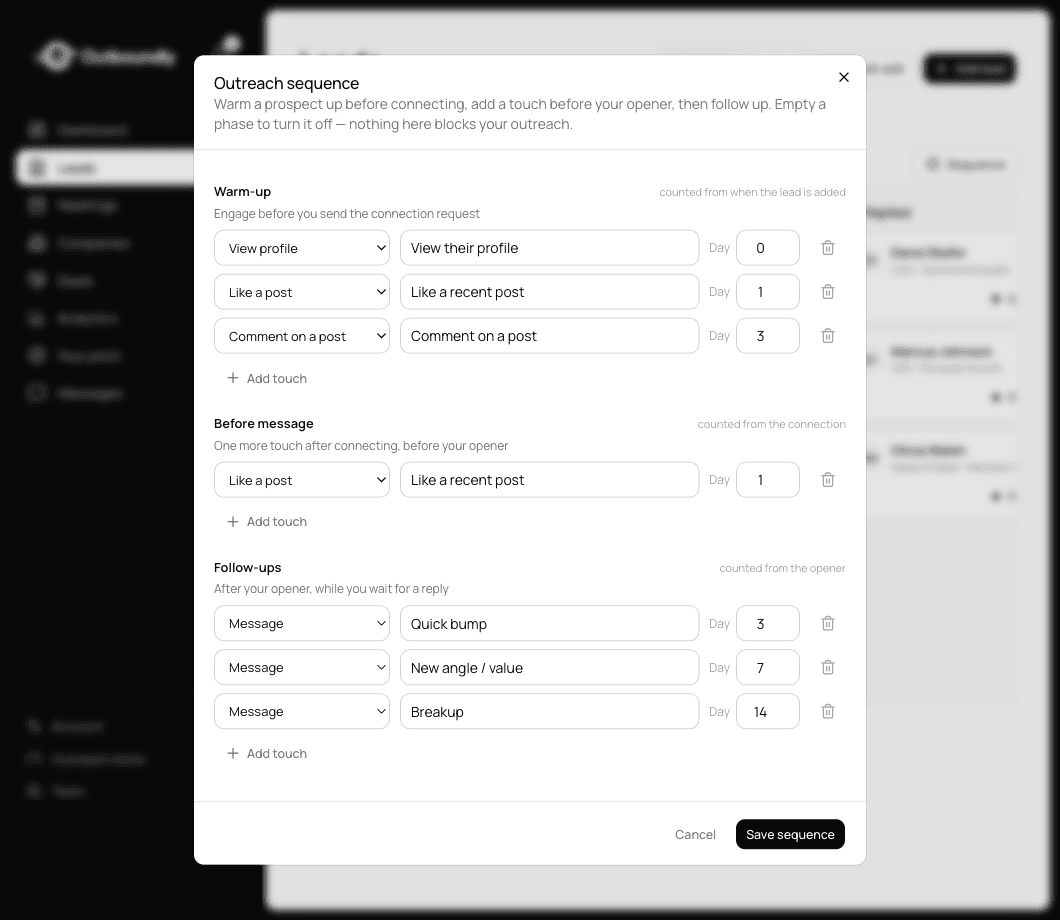Open the Message dropdown for New angle / value

tap(302, 668)
